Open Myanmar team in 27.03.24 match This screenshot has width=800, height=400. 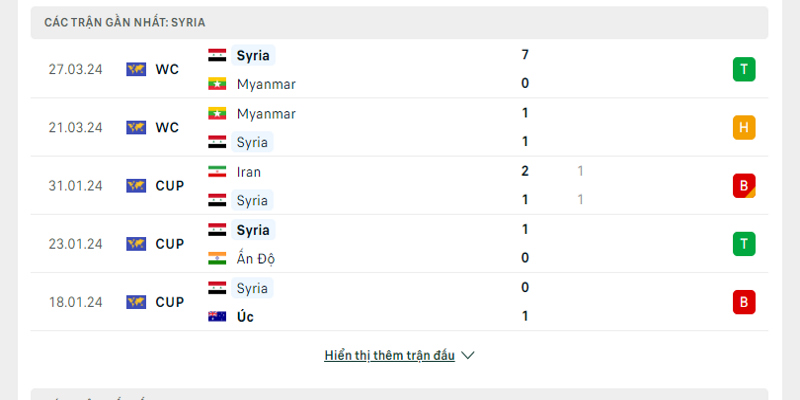click(266, 84)
